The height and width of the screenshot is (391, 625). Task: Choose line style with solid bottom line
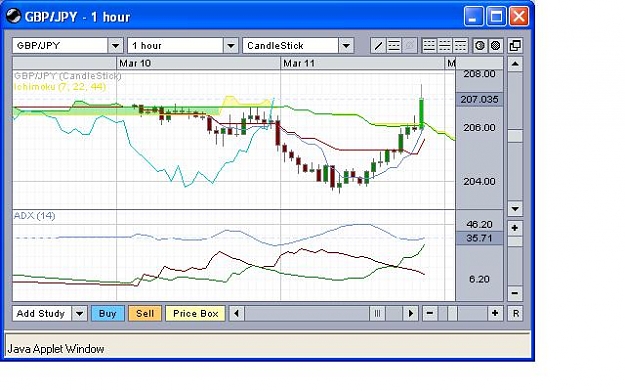[x=429, y=45]
